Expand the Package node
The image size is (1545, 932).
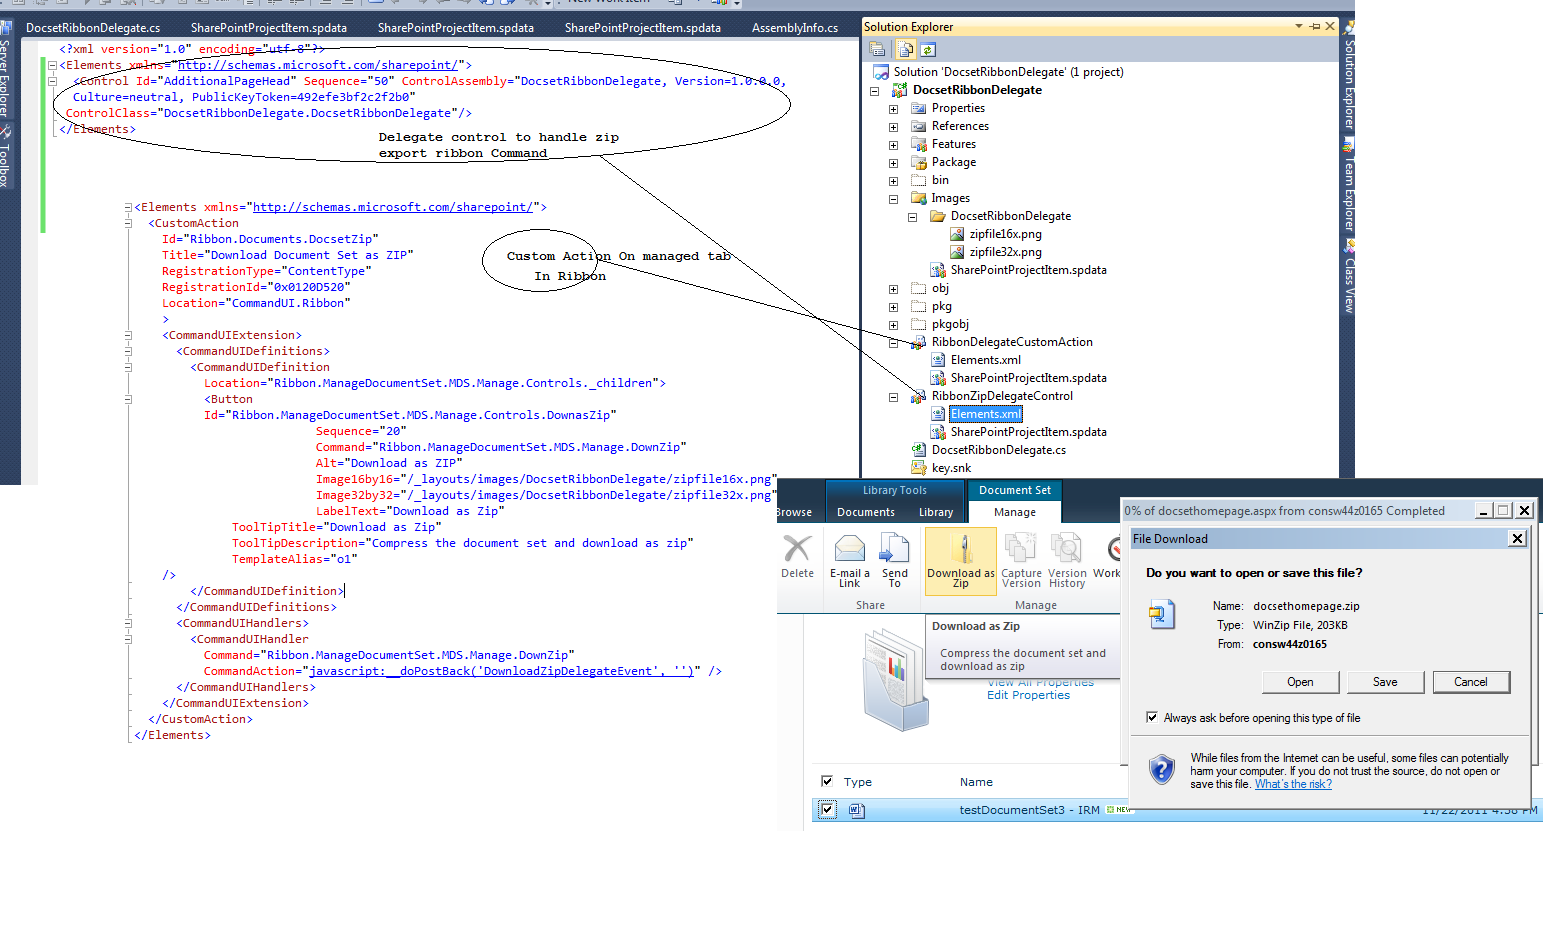point(893,163)
